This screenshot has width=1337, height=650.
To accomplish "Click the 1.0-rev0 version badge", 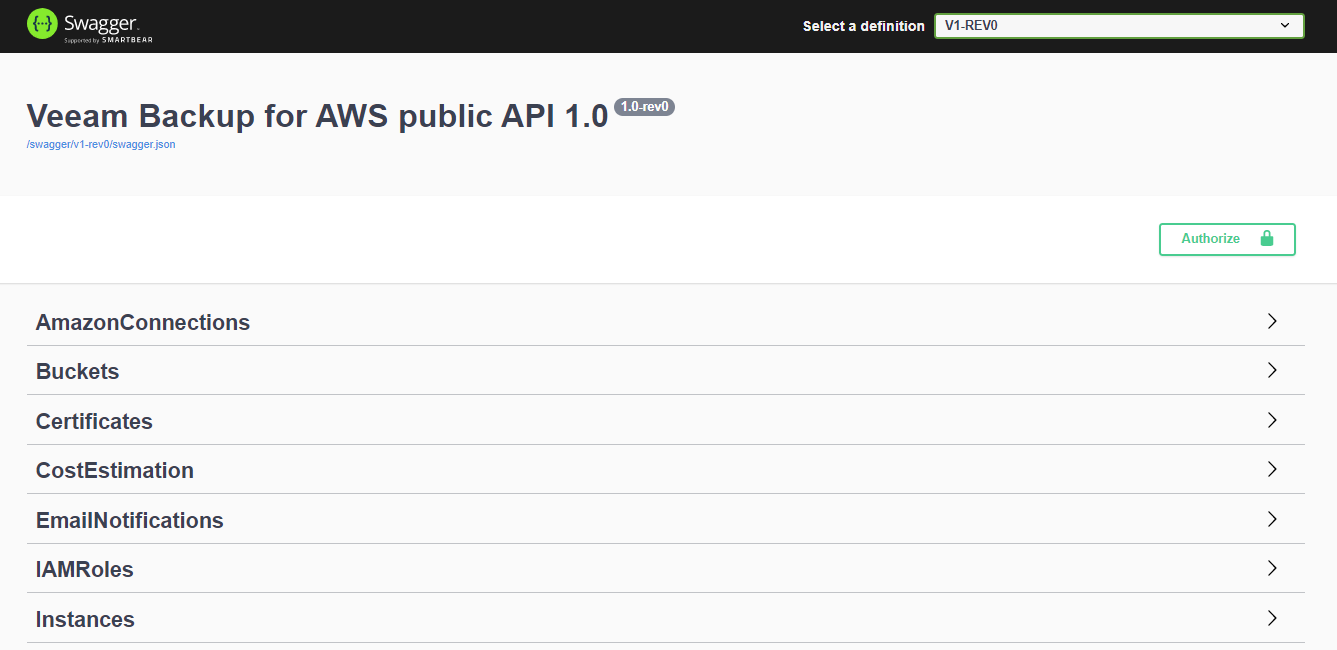I will tap(645, 107).
